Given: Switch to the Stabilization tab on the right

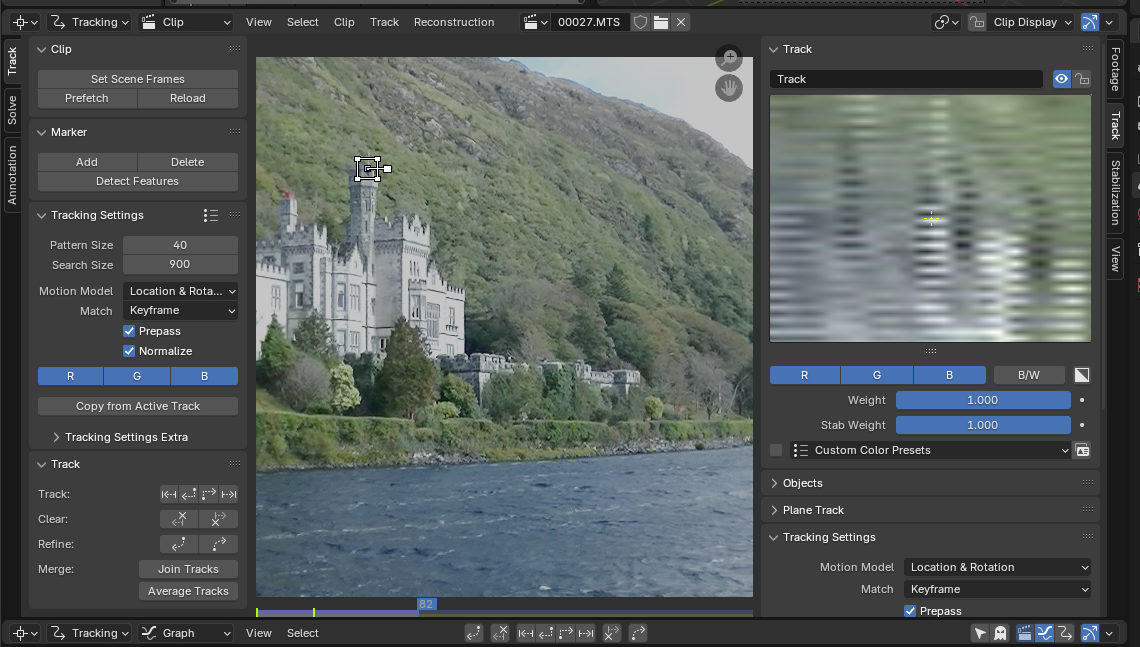Looking at the screenshot, I should [1115, 192].
